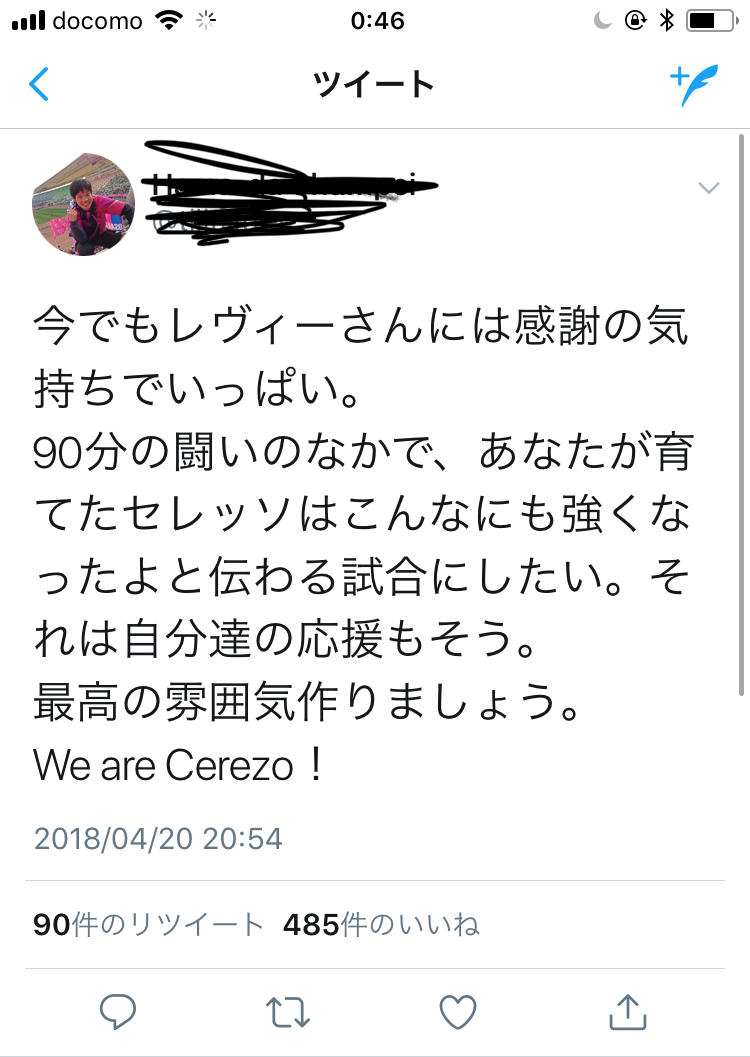Tap the Bluetooth status icon
The width and height of the screenshot is (750, 1057).
(x=668, y=20)
